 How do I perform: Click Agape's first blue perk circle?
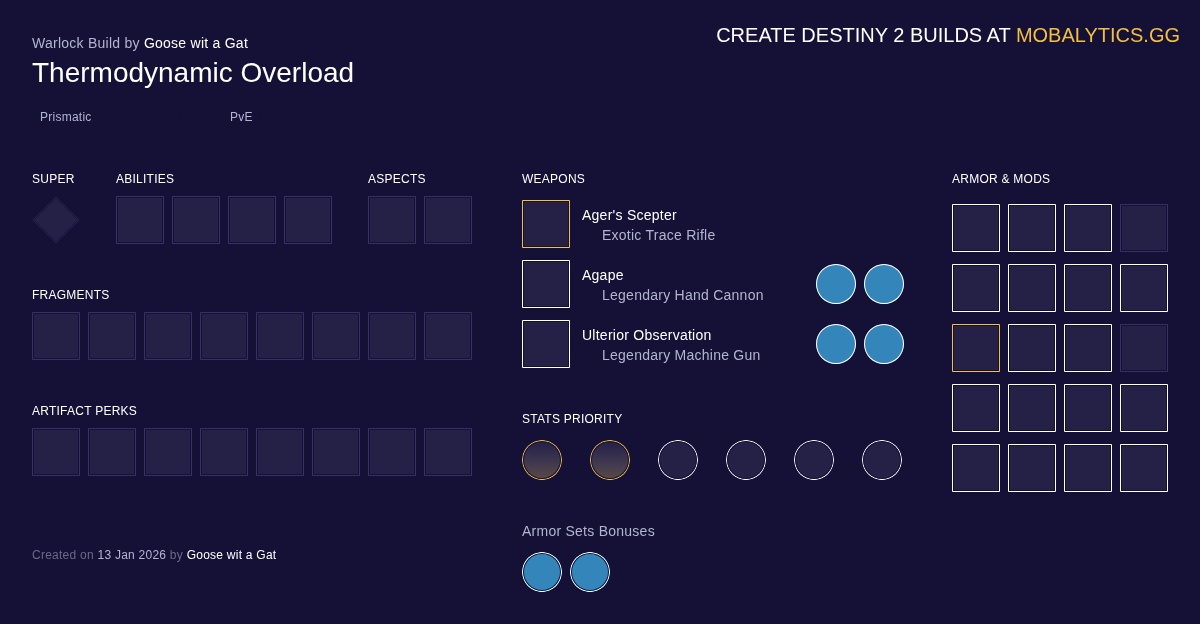[836, 284]
